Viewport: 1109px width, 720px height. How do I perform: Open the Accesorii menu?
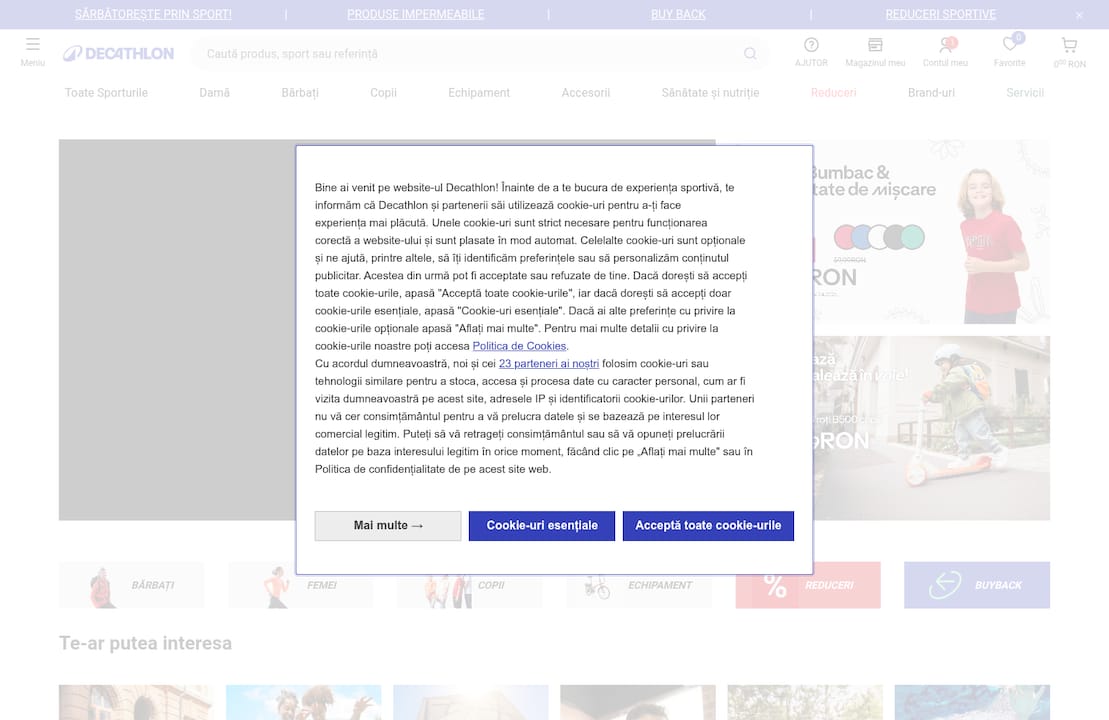(x=586, y=93)
